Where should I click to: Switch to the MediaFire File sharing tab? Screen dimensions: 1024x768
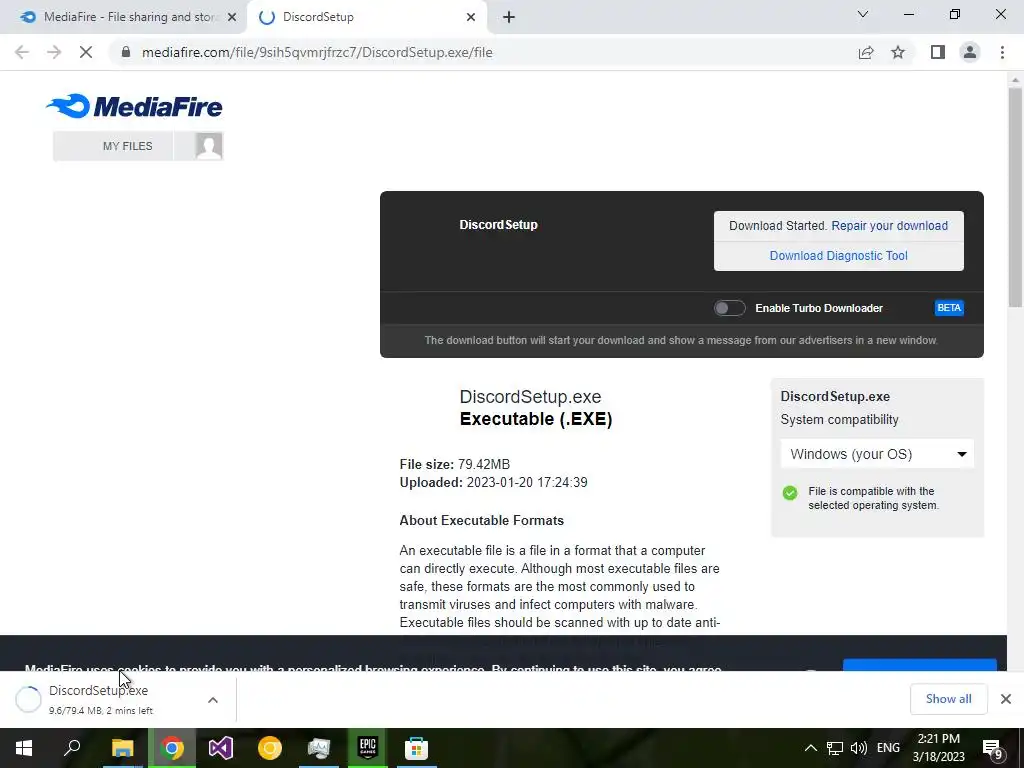124,17
